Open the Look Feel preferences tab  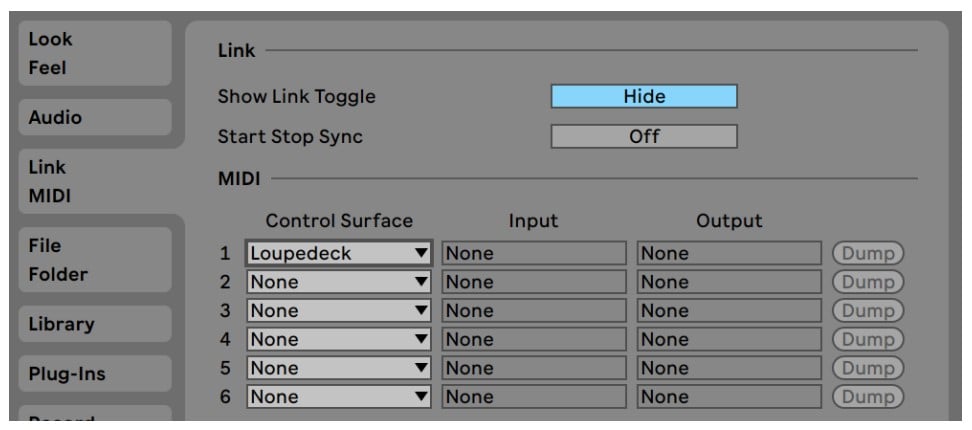(x=94, y=54)
